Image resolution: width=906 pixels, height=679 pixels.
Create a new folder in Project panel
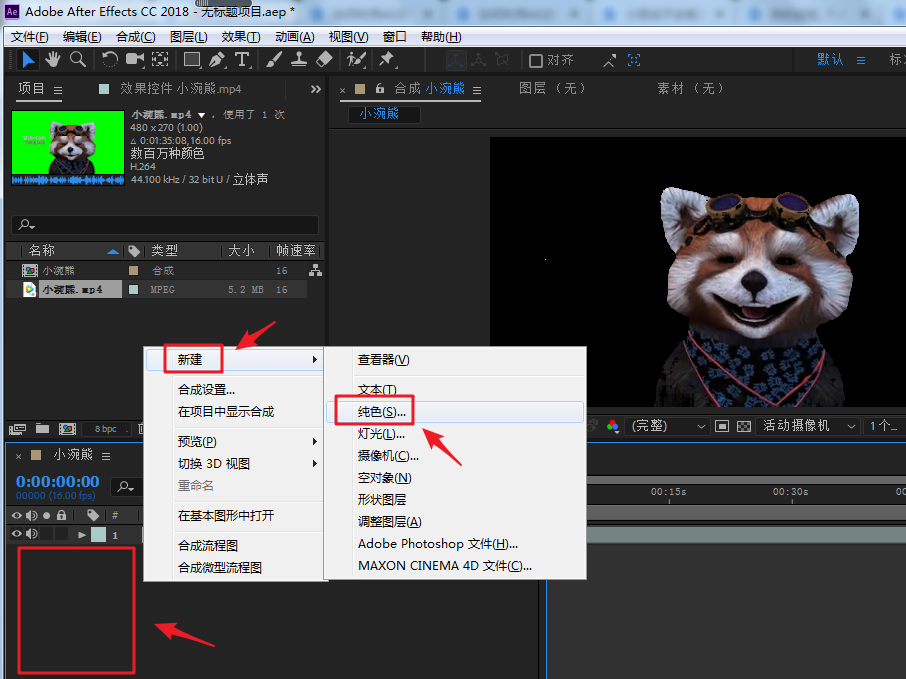click(42, 429)
